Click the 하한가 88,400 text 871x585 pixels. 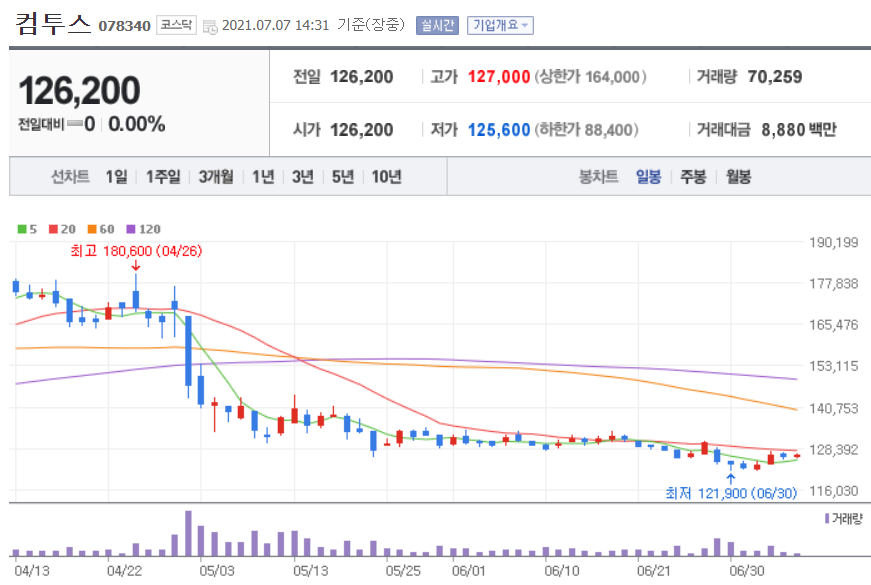587,130
